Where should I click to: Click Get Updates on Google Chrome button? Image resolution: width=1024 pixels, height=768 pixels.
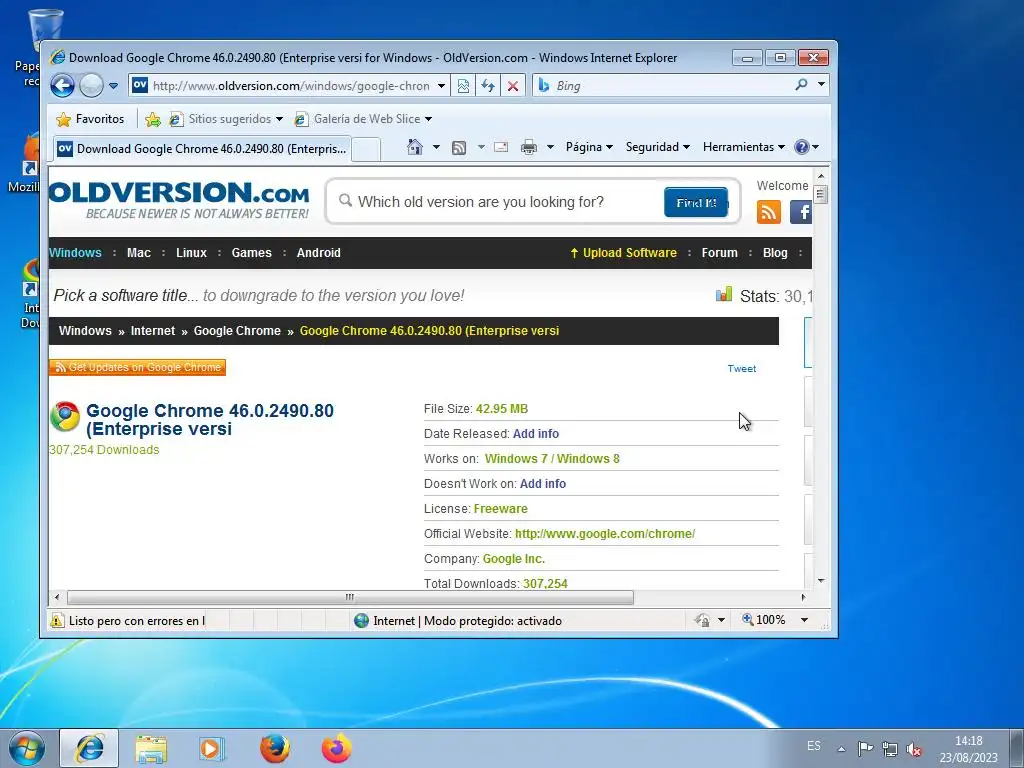tap(137, 368)
